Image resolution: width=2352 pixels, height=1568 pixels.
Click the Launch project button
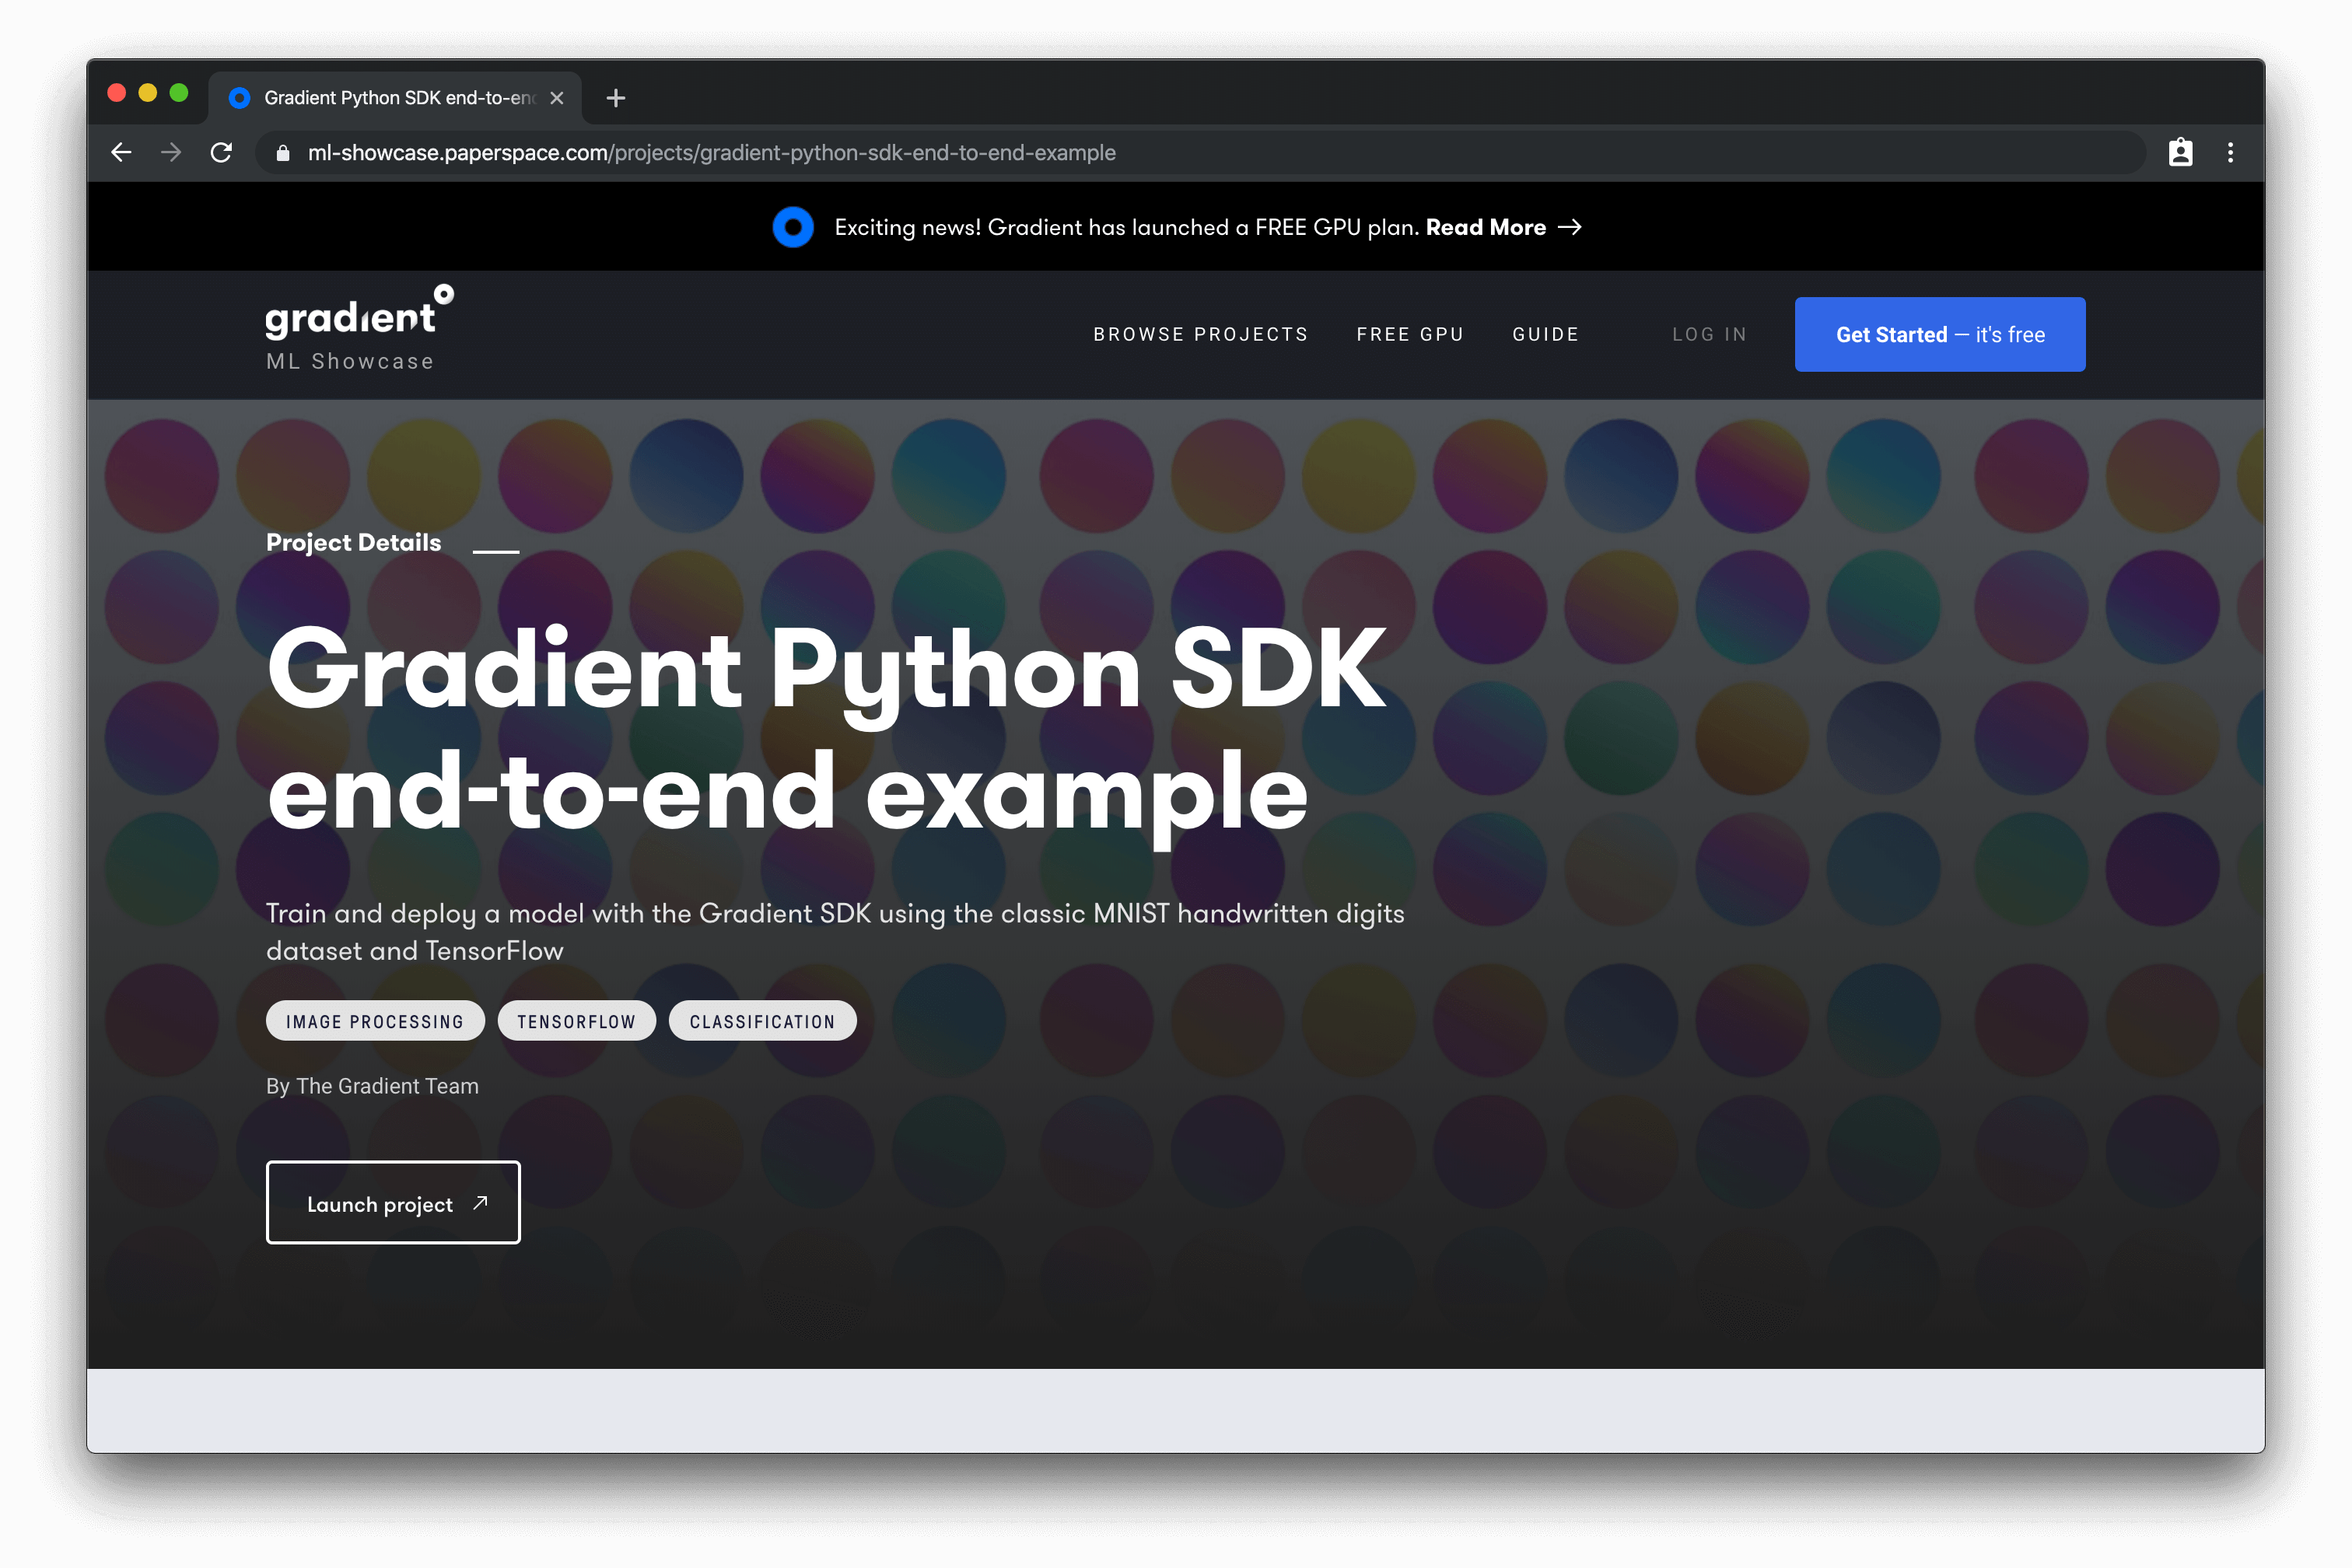coord(393,1203)
